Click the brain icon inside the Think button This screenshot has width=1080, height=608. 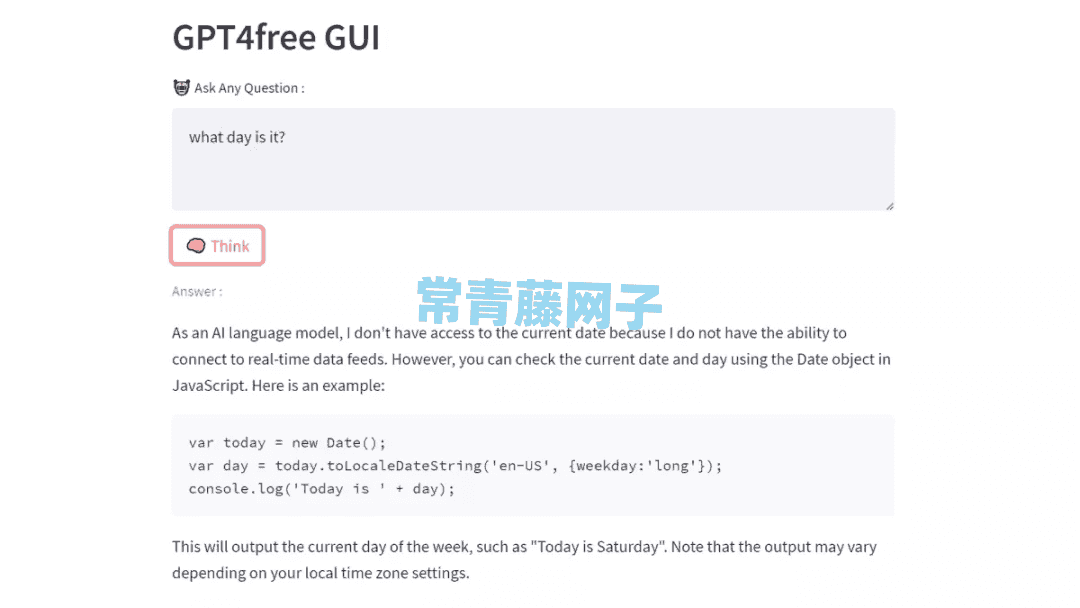point(196,246)
